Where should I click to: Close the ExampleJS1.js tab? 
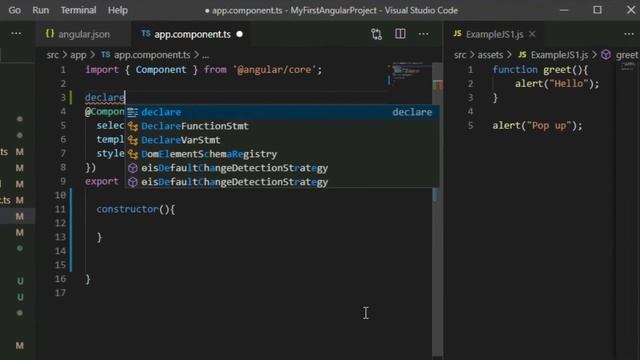[x=532, y=34]
